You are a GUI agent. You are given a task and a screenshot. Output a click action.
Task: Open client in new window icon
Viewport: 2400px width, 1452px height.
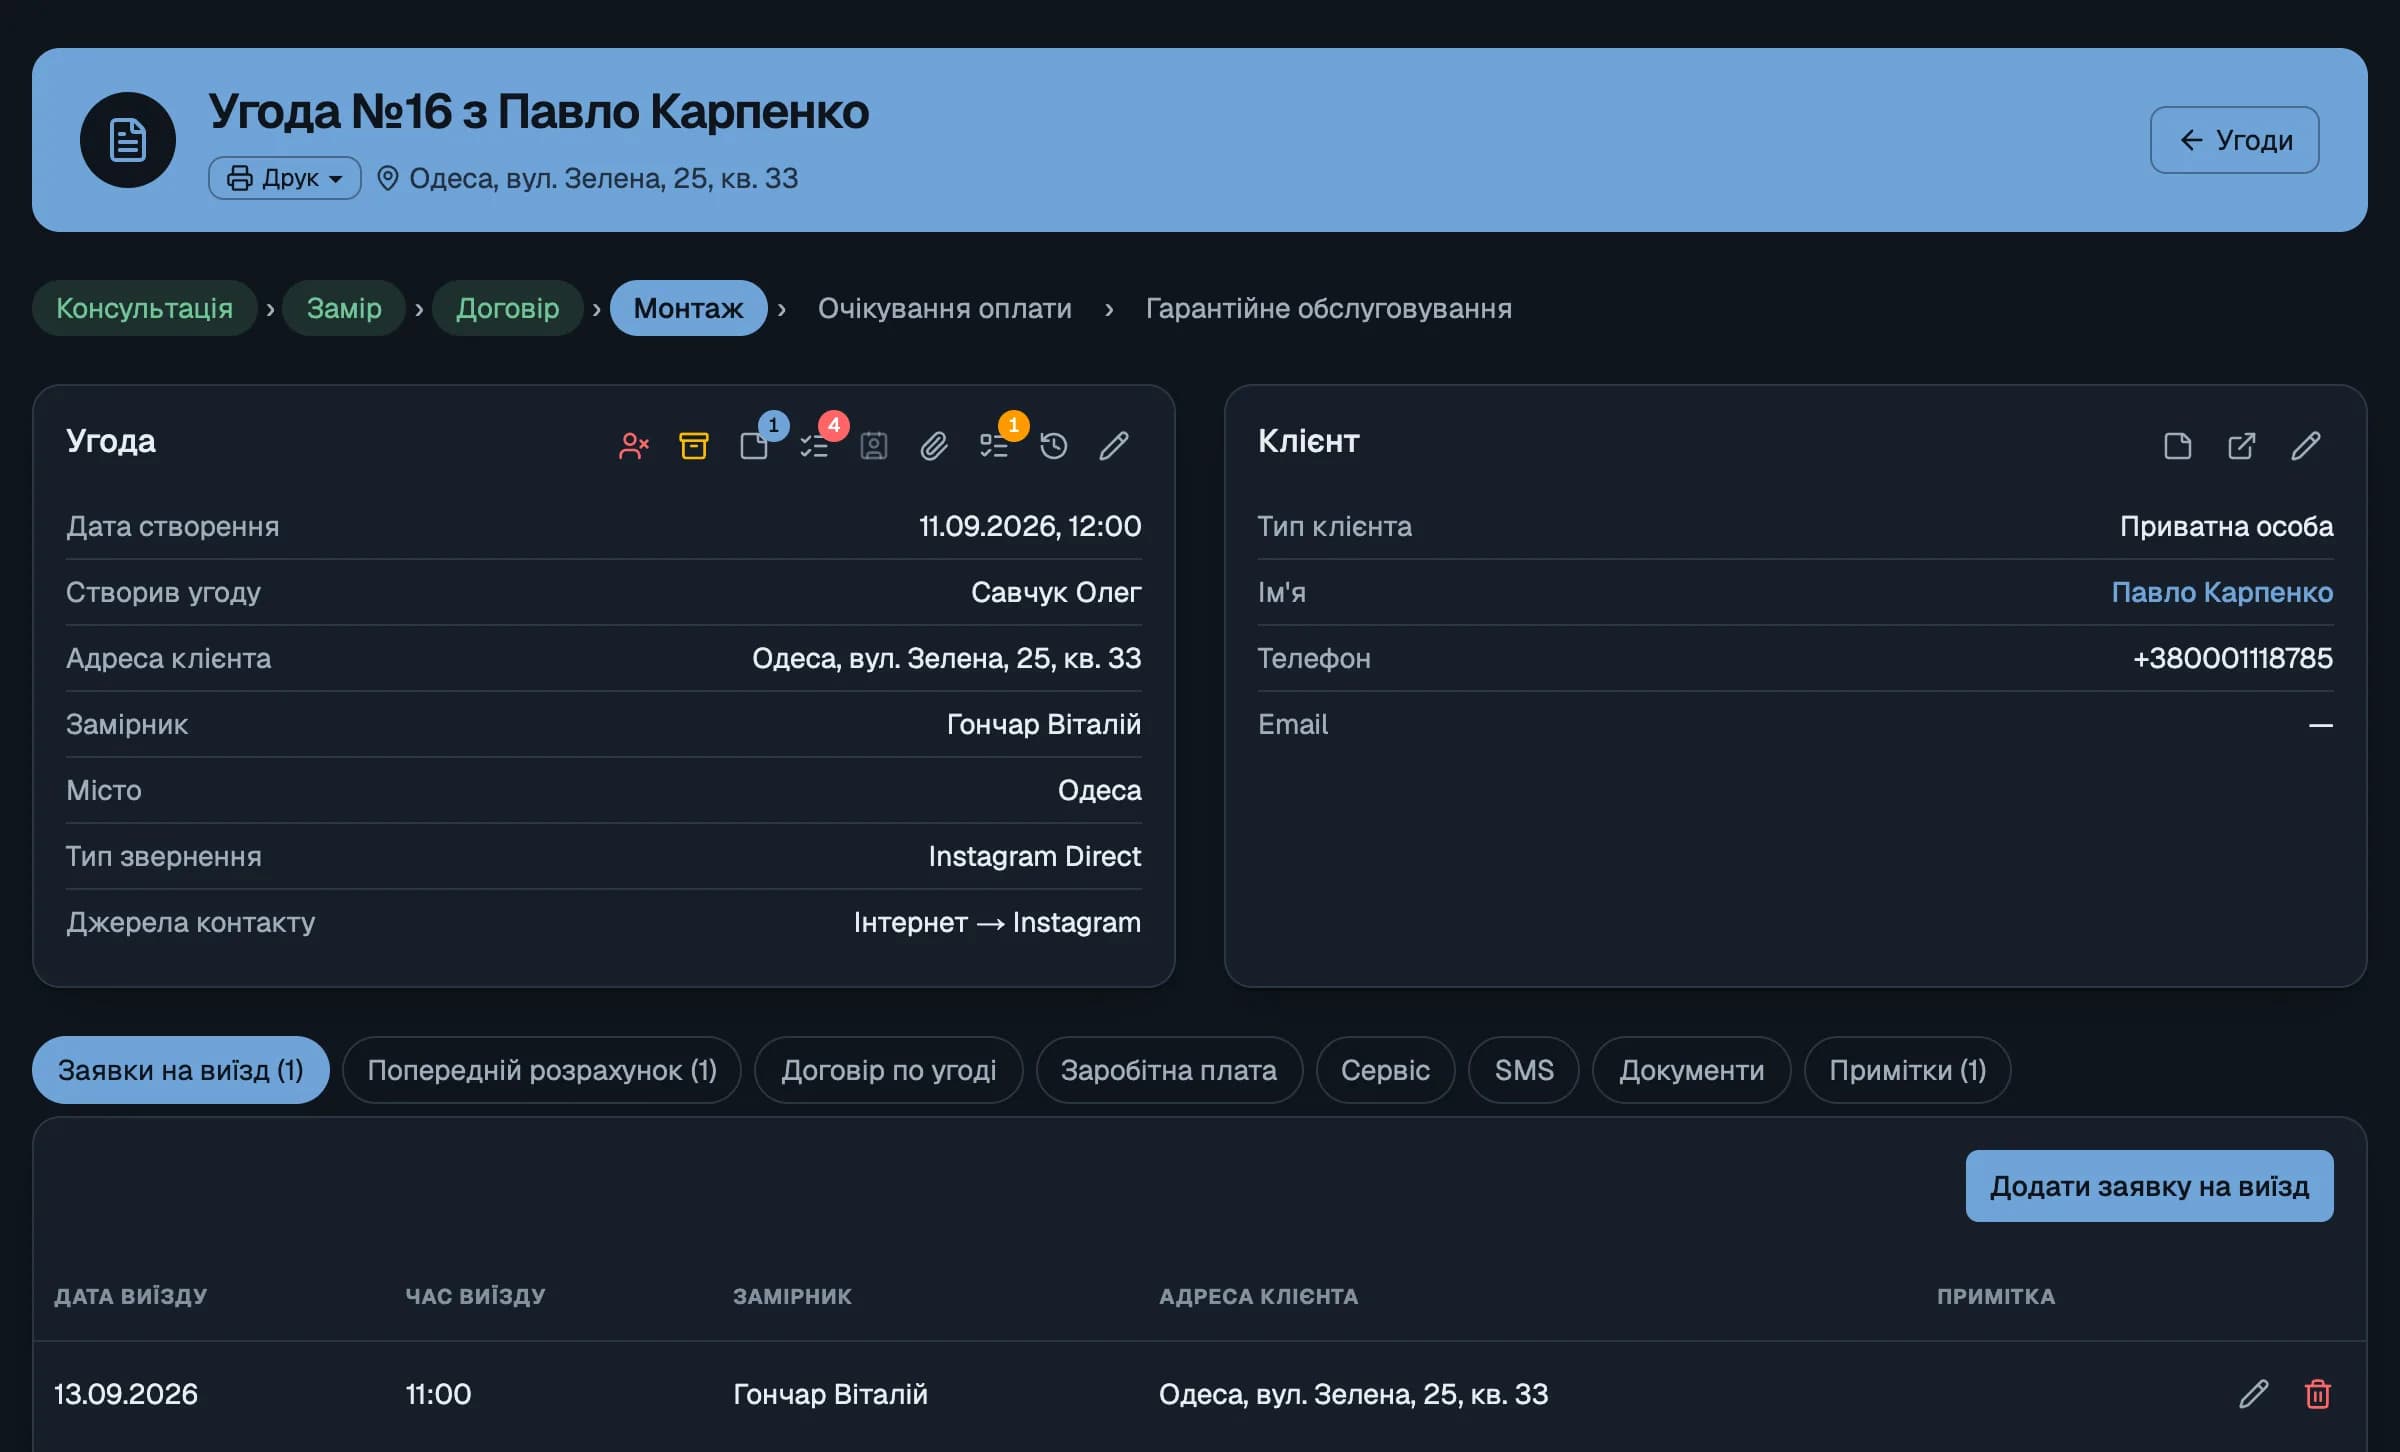[2242, 446]
